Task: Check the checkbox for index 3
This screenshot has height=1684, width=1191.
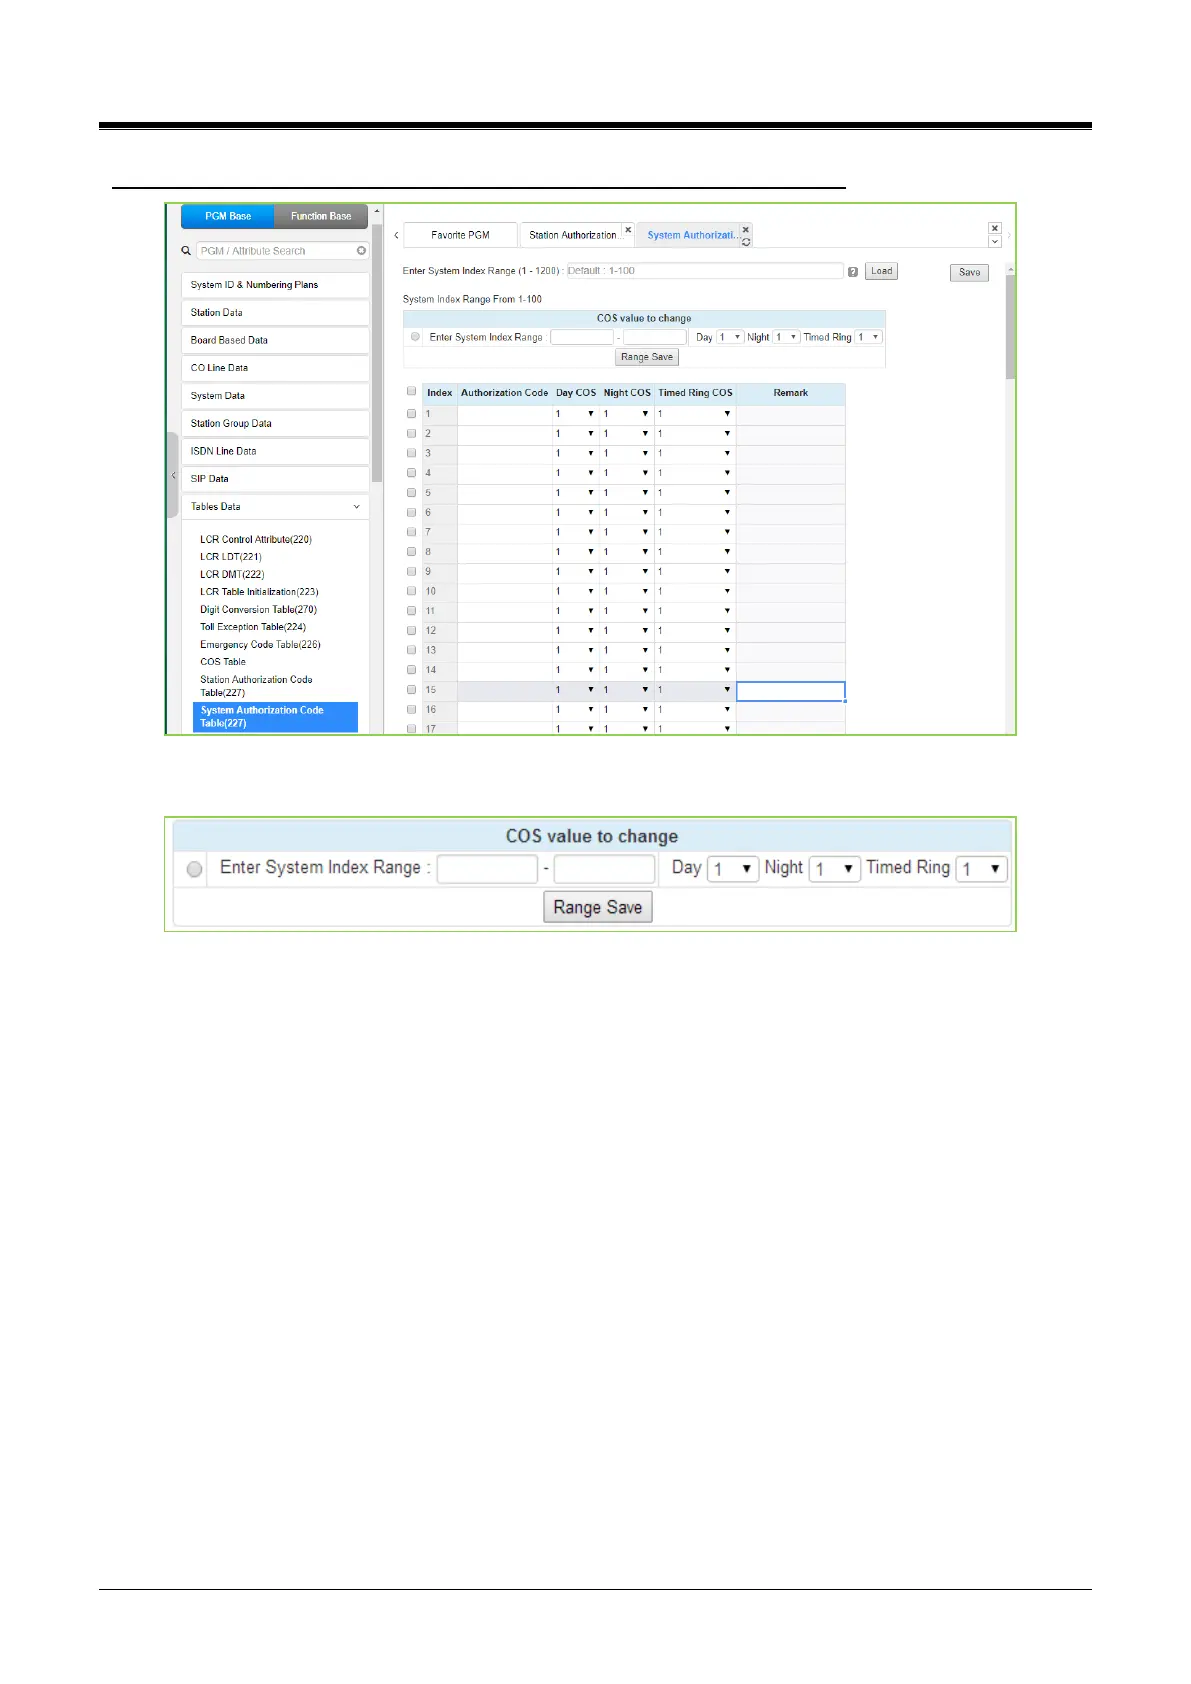Action: coord(411,453)
